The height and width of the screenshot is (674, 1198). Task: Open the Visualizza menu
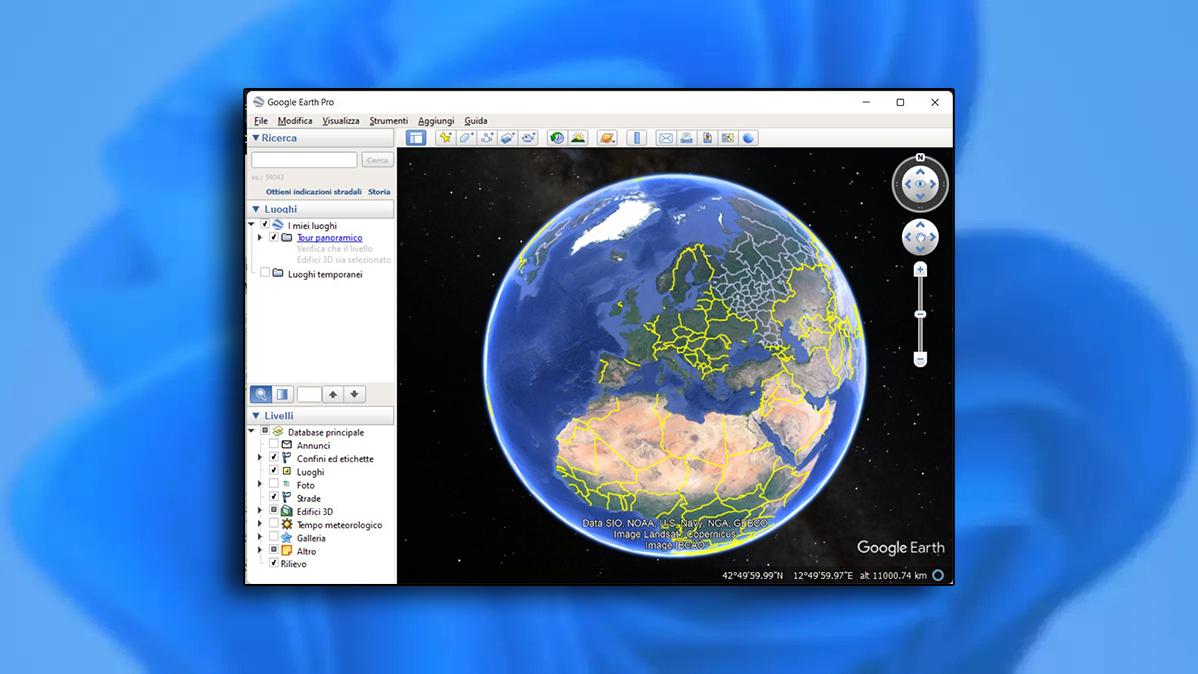[340, 121]
